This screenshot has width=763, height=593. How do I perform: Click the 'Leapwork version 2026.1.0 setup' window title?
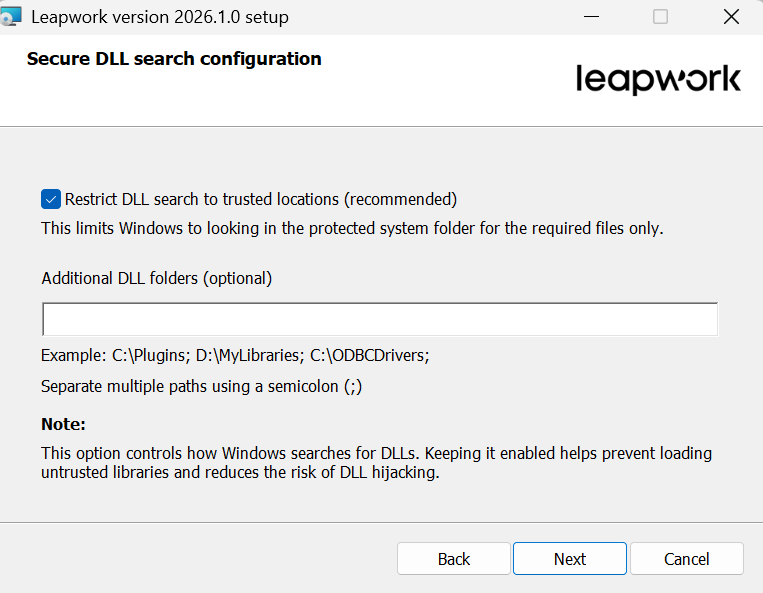[x=160, y=17]
